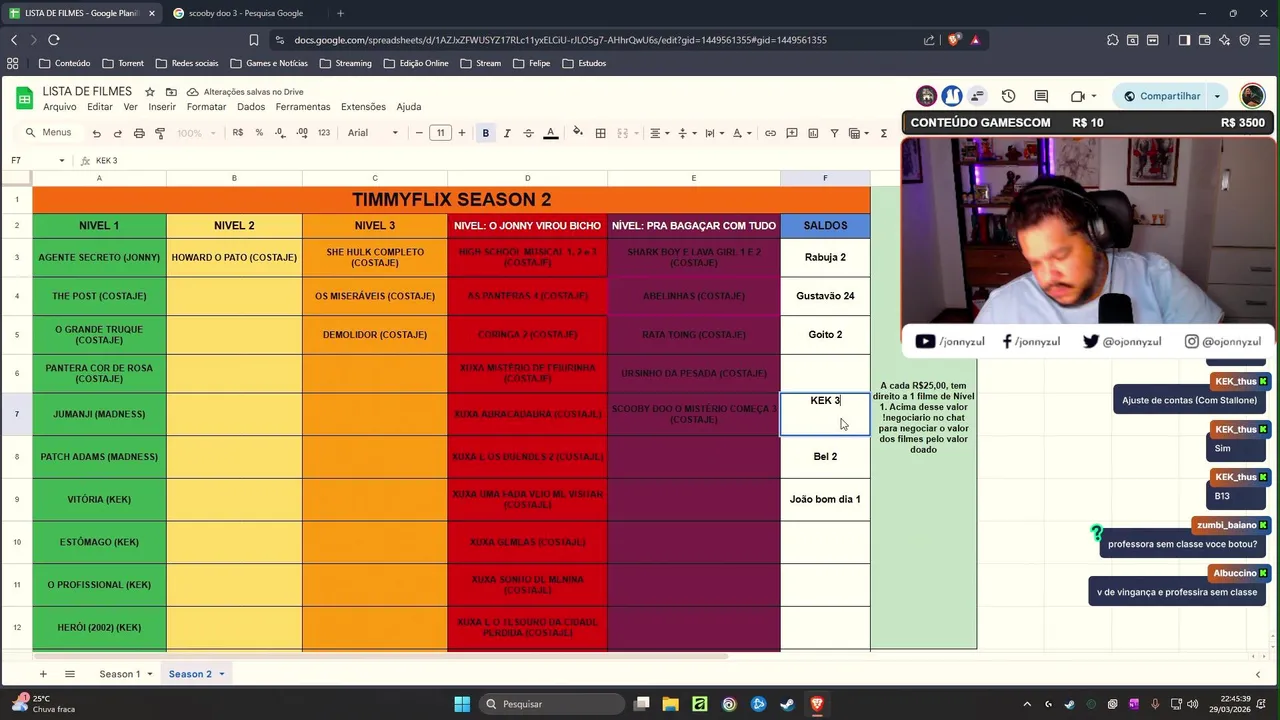Start a Meet call camera icon
The height and width of the screenshot is (720, 1280).
[x=1078, y=96]
